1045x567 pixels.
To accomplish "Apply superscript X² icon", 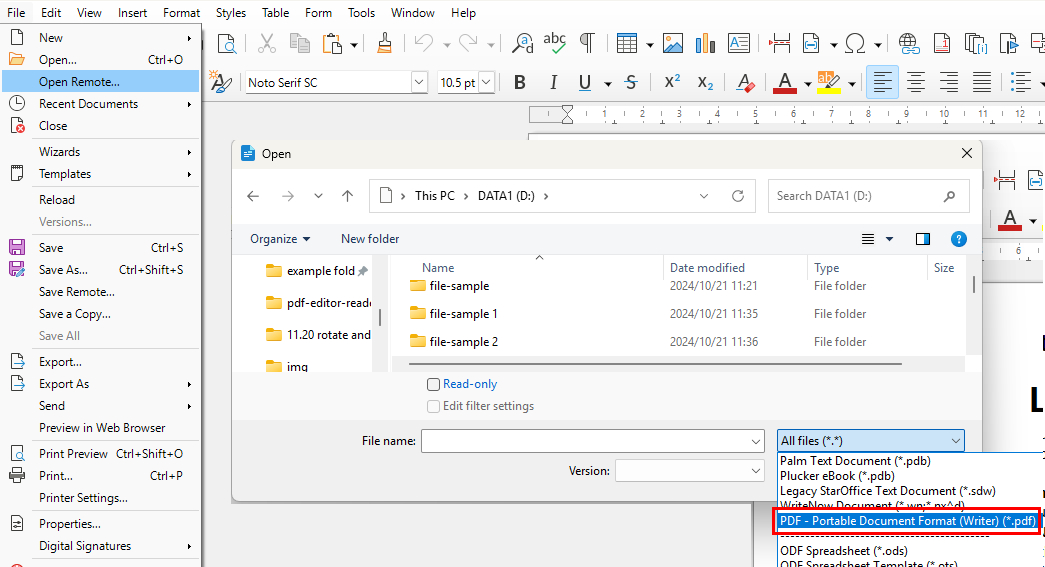I will [672, 81].
